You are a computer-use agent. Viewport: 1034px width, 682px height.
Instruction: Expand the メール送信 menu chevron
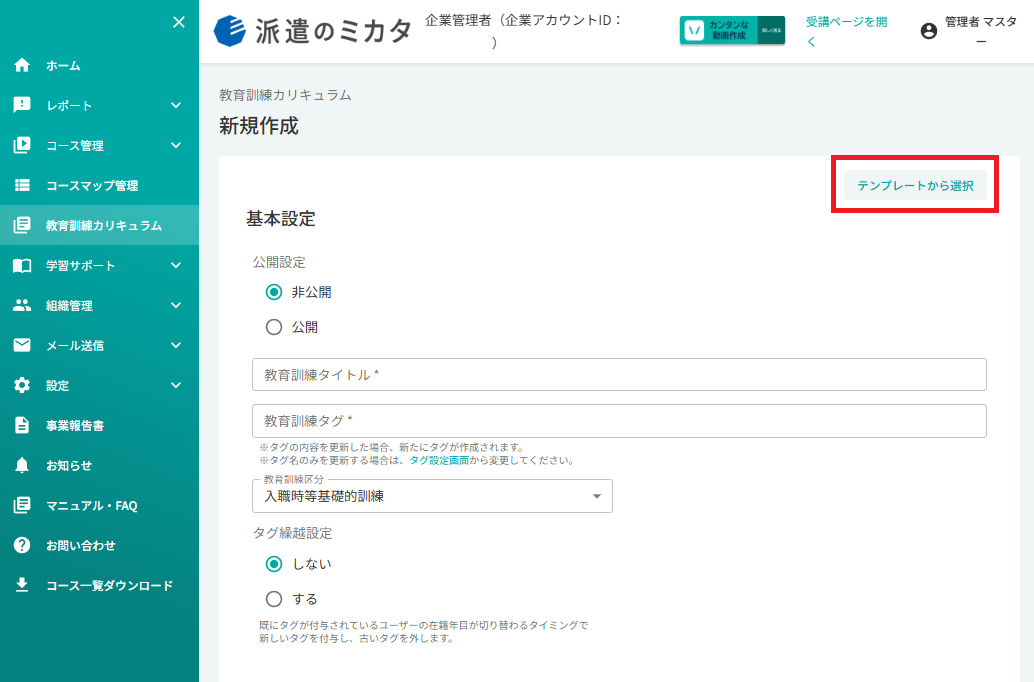tap(176, 345)
